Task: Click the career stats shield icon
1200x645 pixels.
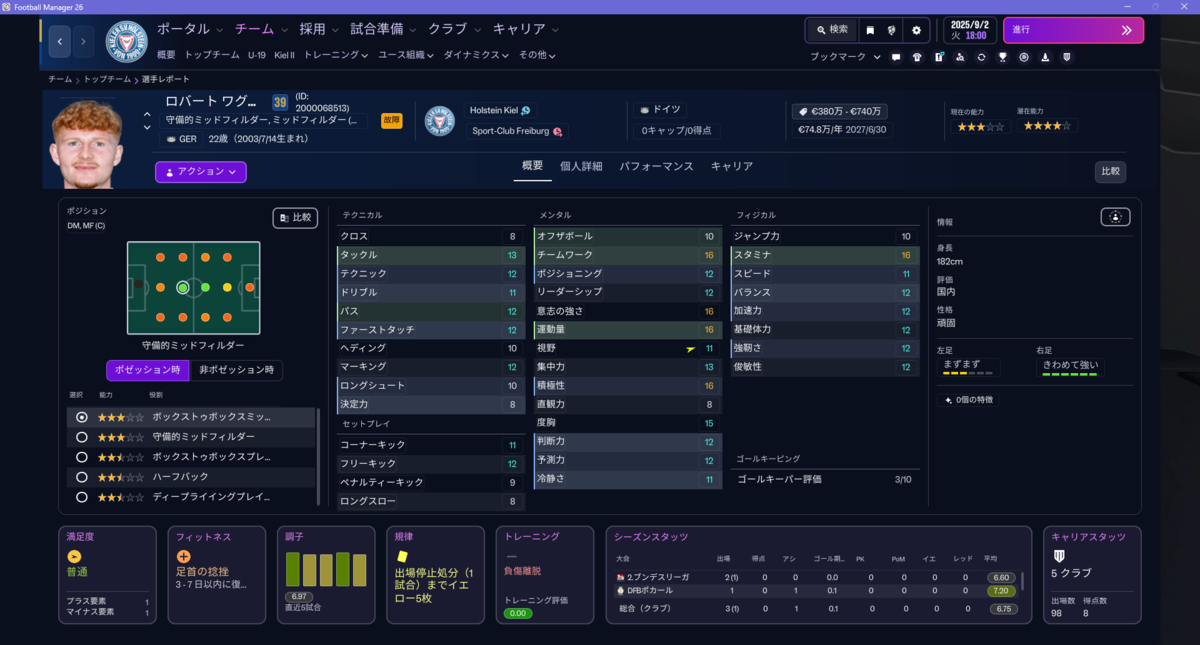Action: pos(1059,556)
